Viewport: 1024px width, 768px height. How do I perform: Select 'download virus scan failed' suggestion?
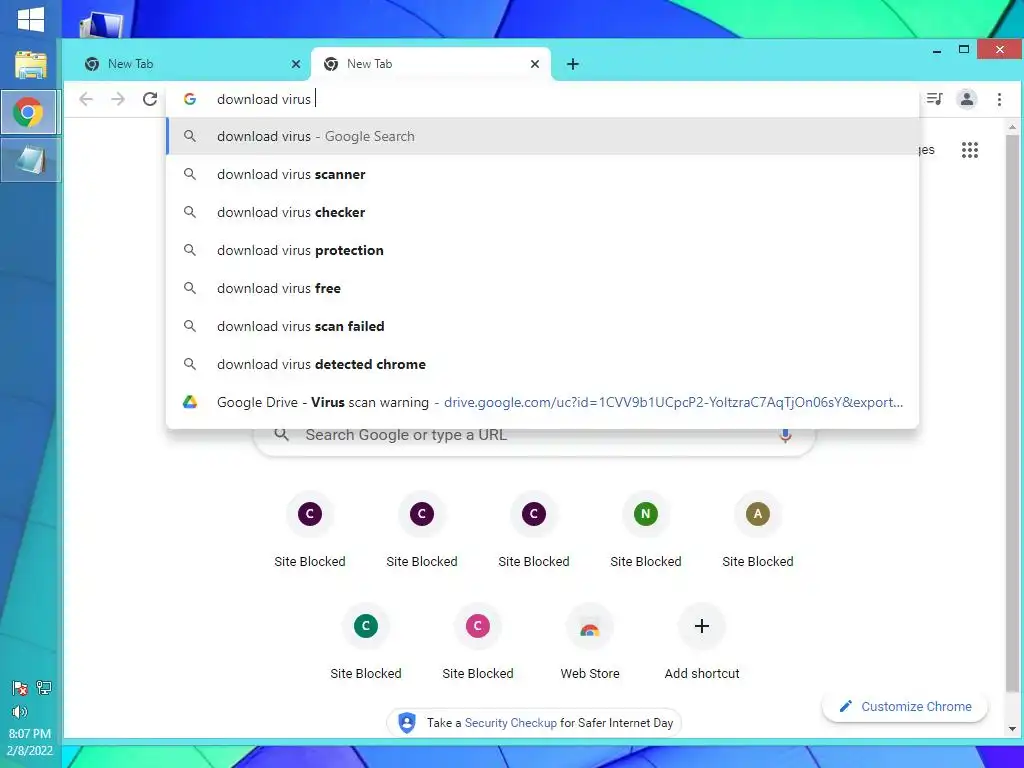[x=542, y=326]
